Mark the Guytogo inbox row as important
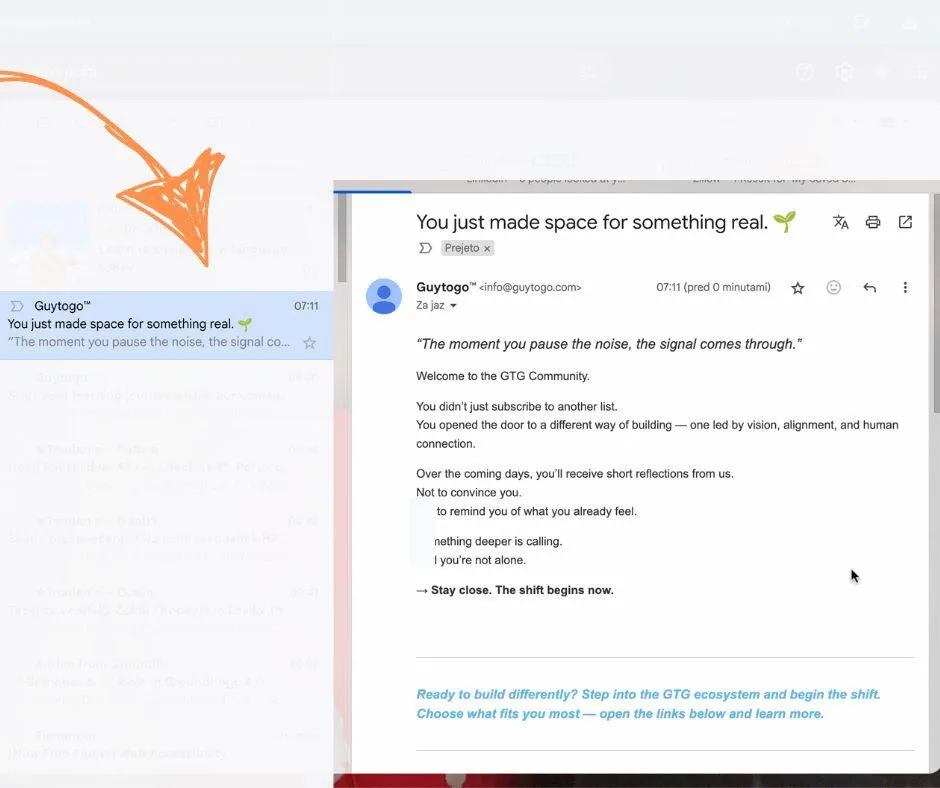Viewport: 940px width, 788px height. coord(17,306)
